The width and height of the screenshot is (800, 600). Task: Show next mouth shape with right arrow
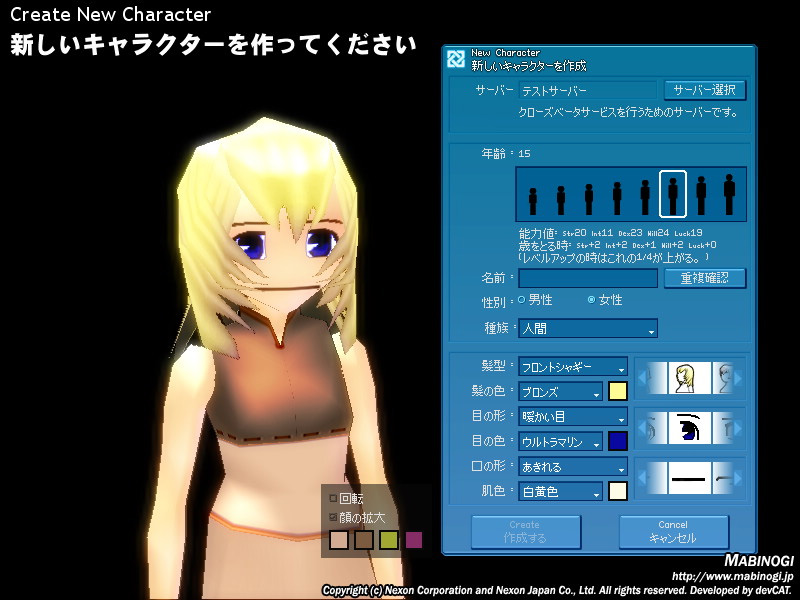click(738, 478)
